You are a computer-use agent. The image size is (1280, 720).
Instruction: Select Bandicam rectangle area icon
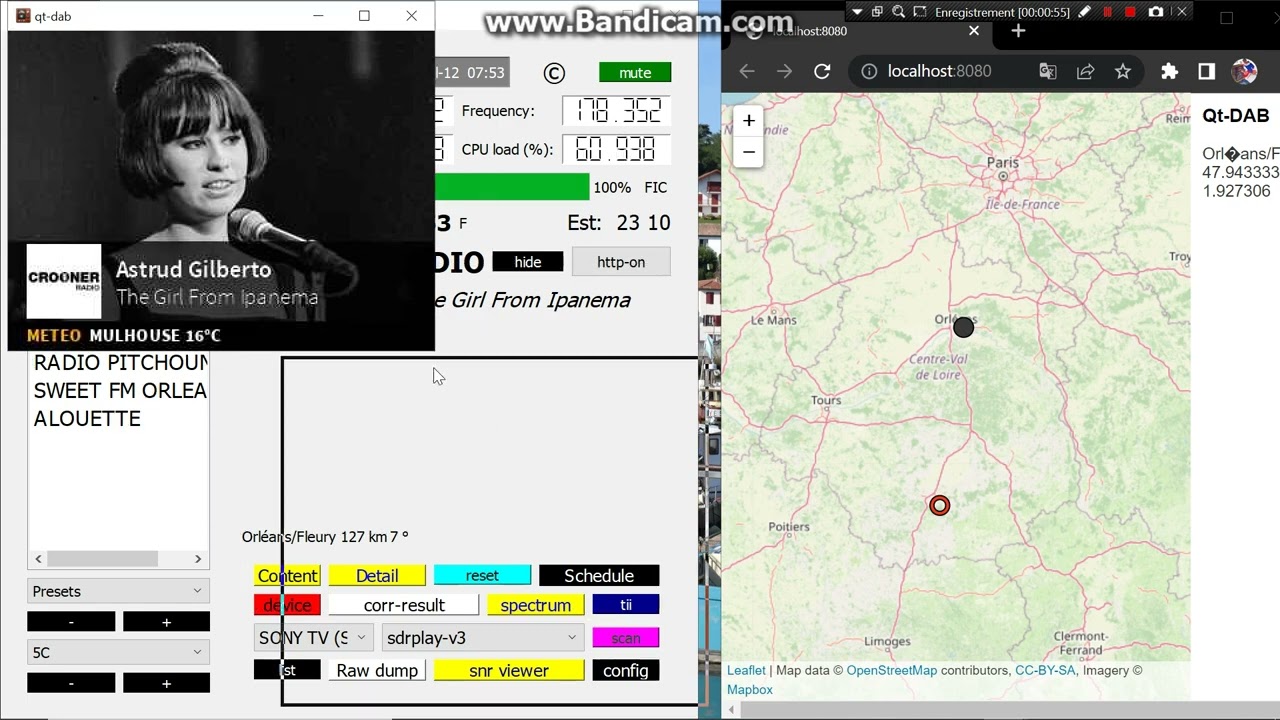pos(920,12)
